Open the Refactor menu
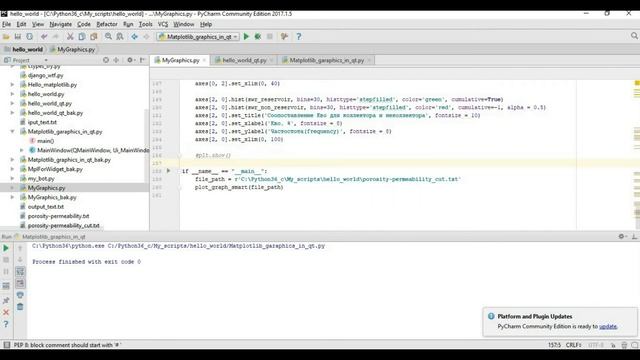 pyautogui.click(x=107, y=24)
